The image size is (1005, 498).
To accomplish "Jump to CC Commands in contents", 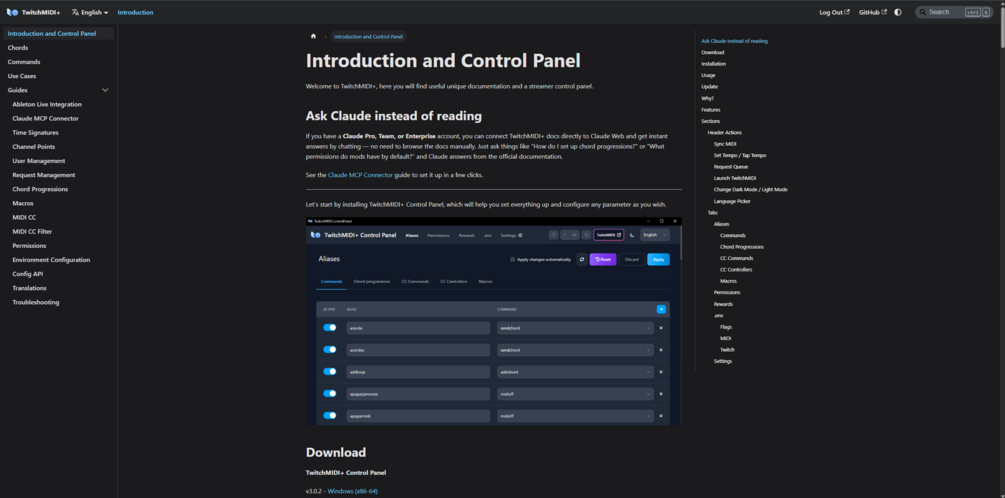I will click(735, 258).
